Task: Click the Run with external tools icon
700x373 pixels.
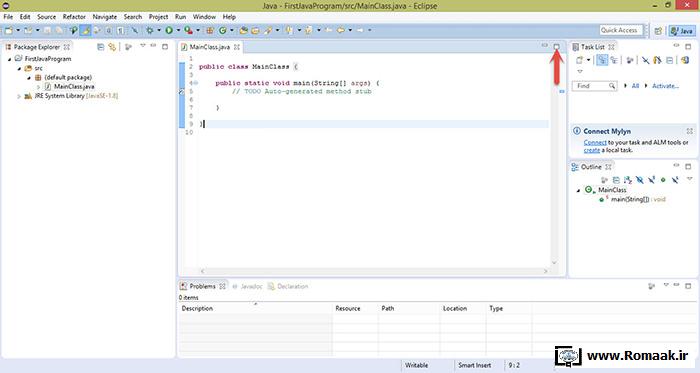Action: 188,30
